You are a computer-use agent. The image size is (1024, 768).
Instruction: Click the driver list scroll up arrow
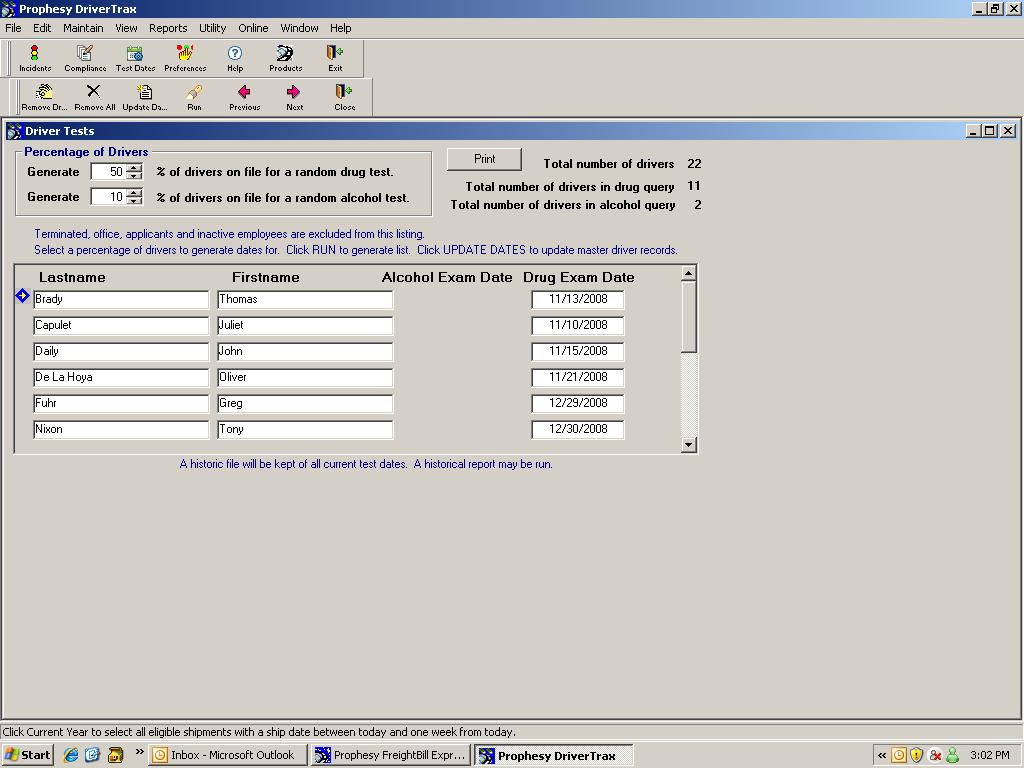point(688,273)
